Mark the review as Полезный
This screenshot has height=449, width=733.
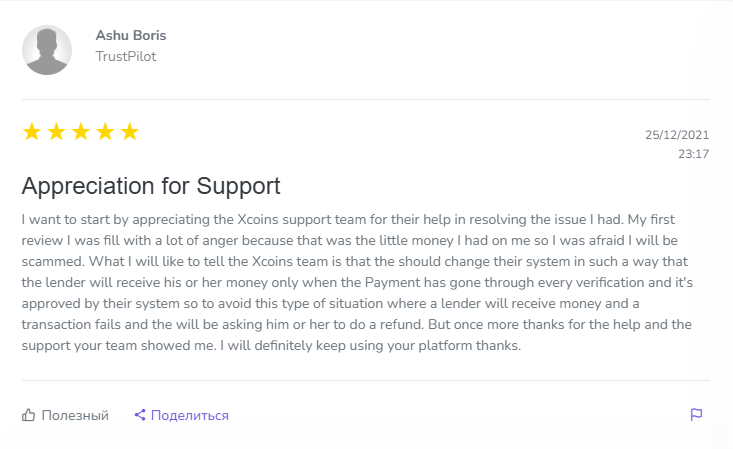click(x=75, y=415)
